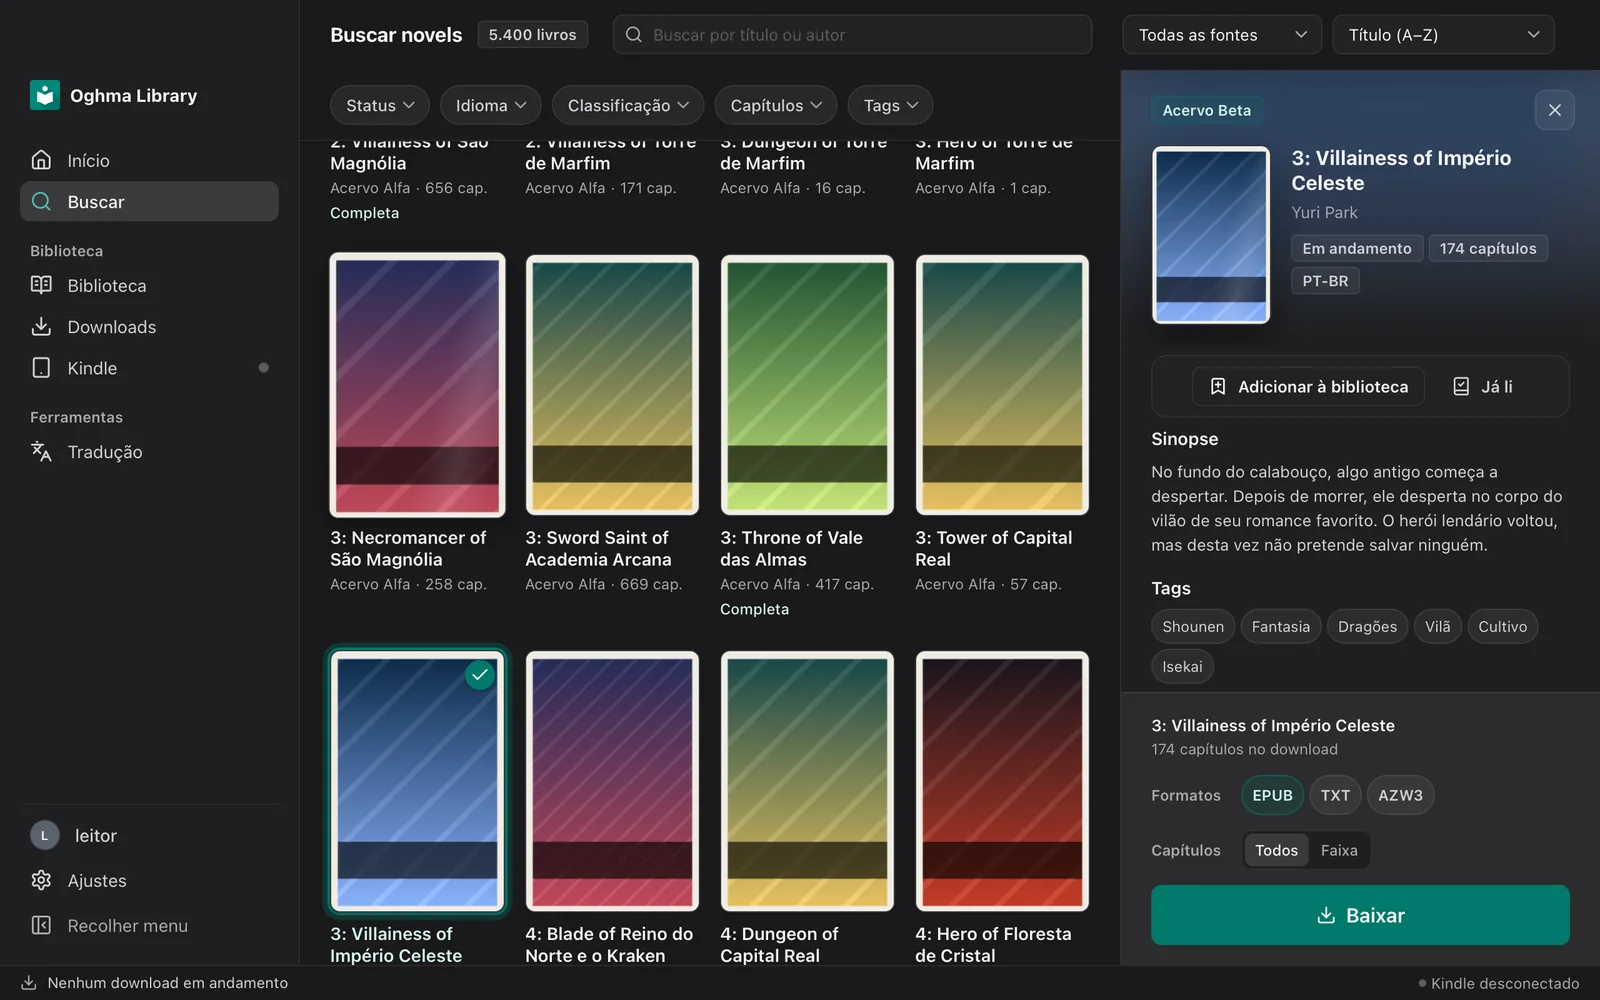
Task: Open the Idioma filter dropdown
Action: 491,105
